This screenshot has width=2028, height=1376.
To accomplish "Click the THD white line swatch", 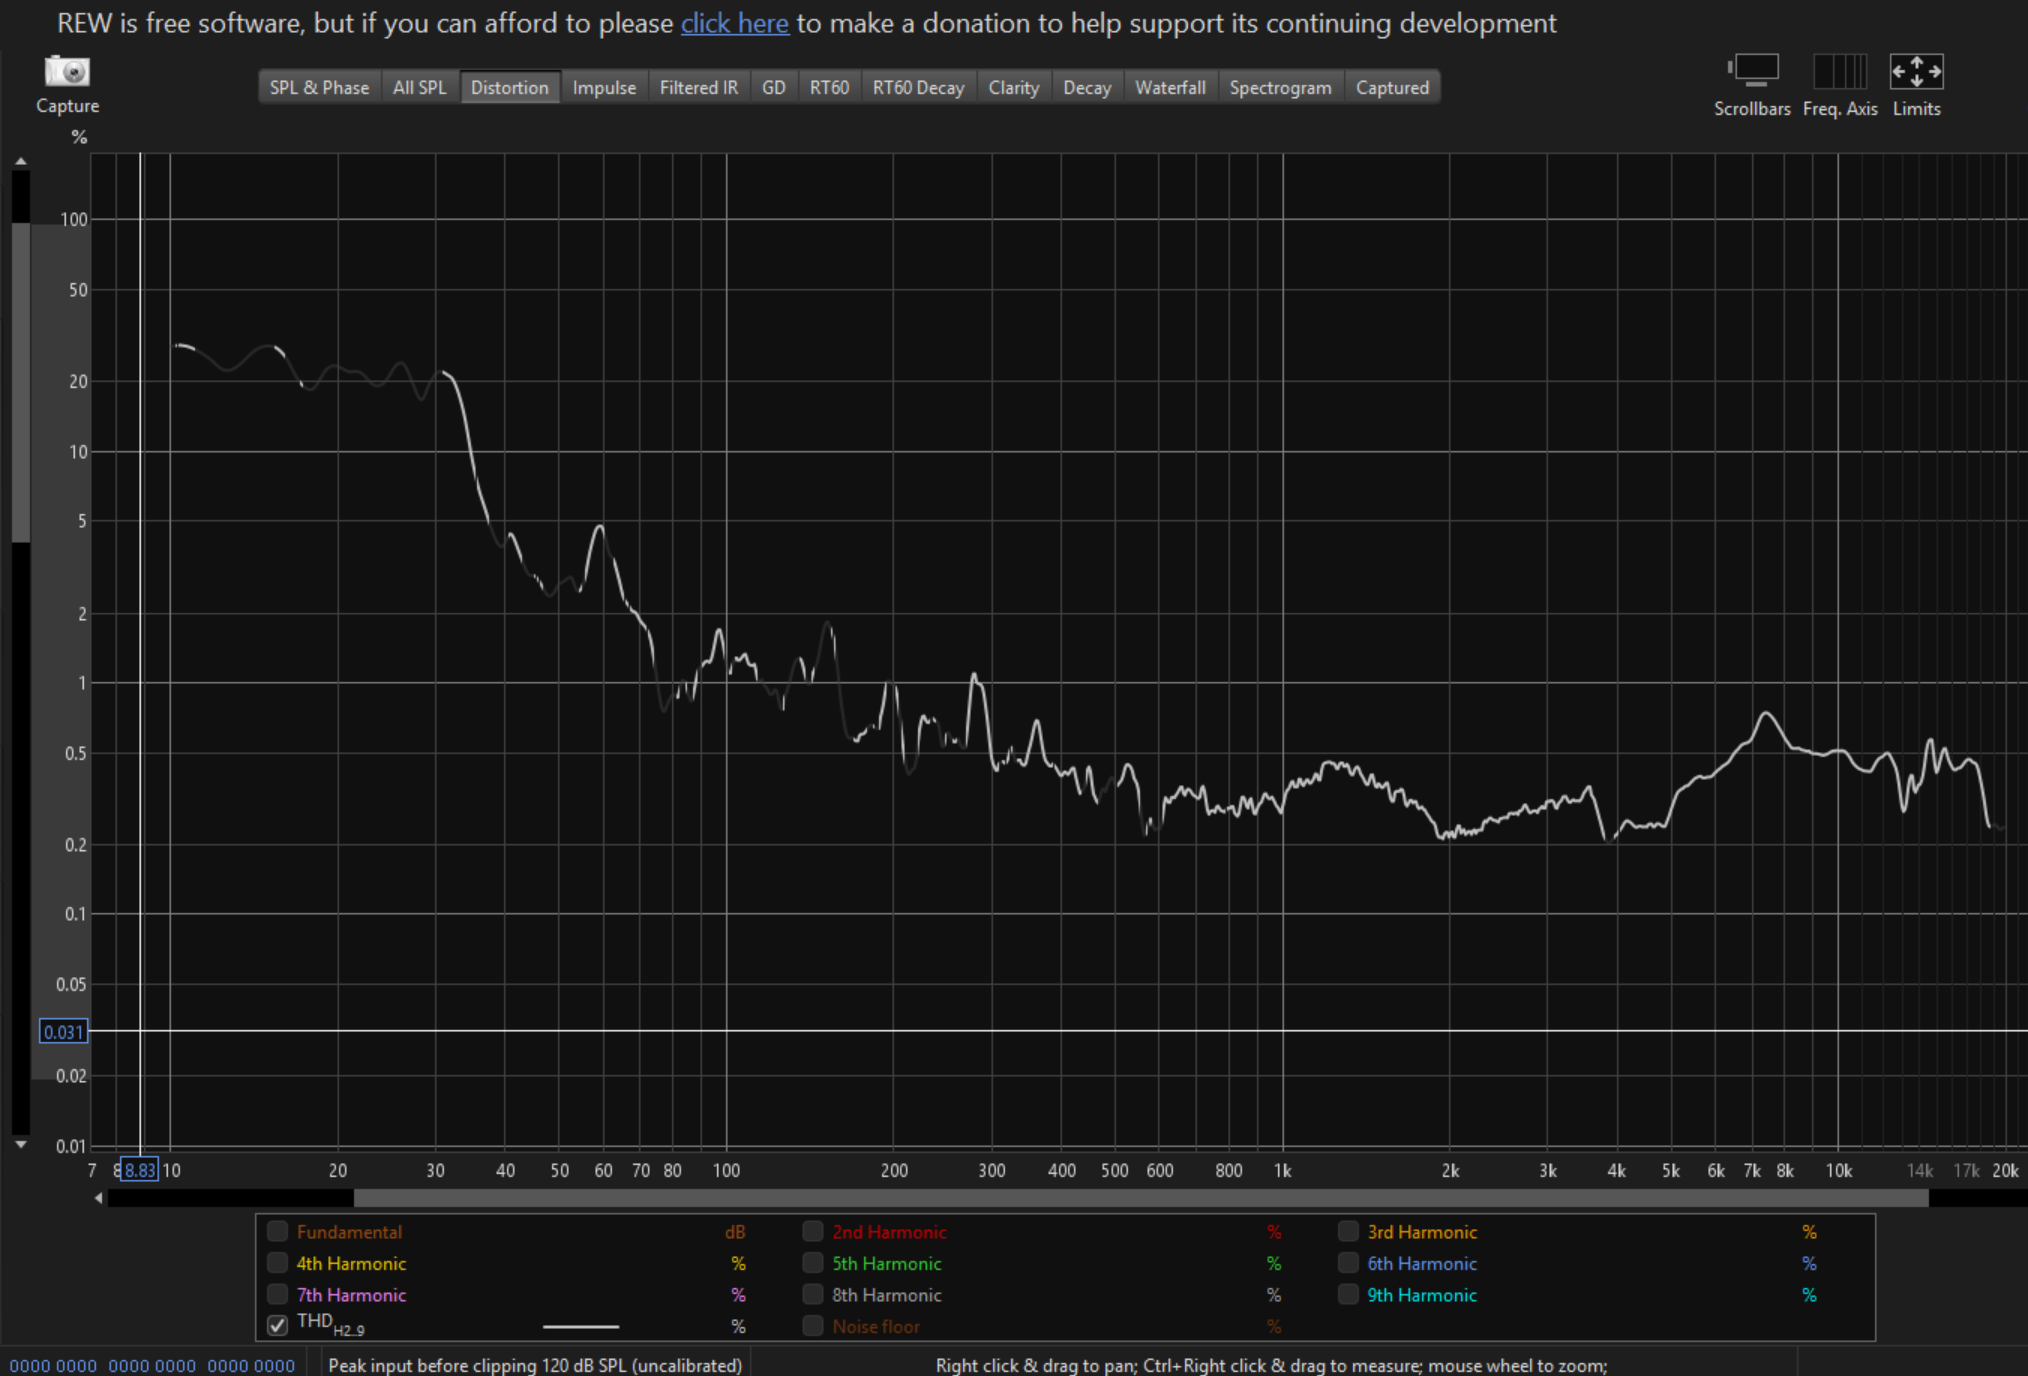I will 581,1327.
